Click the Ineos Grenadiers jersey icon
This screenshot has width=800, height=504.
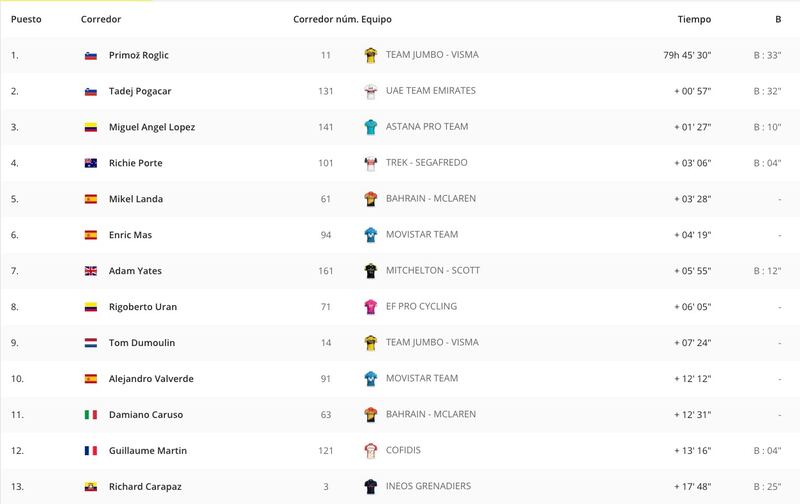click(x=370, y=487)
